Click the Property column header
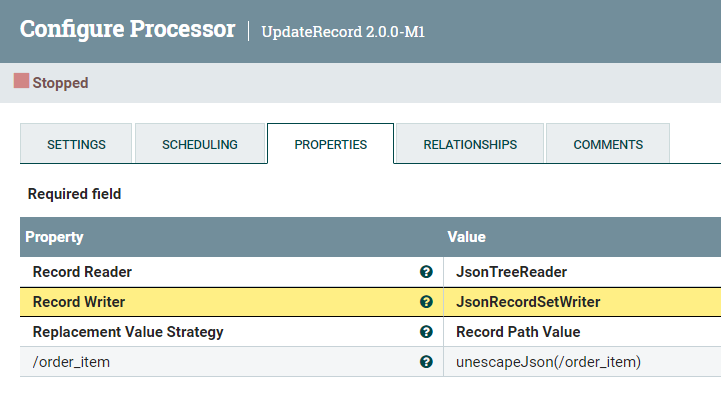This screenshot has width=721, height=416. coord(54,237)
